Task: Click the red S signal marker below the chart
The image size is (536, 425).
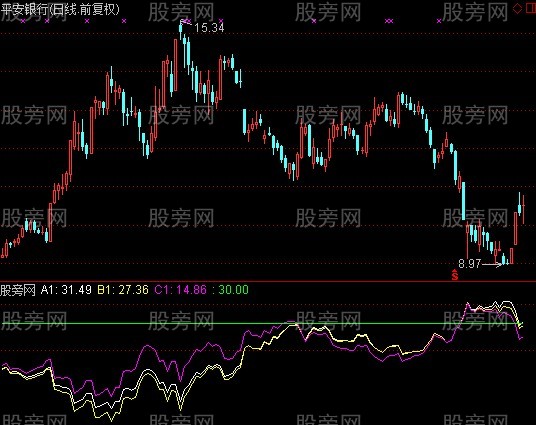Action: [455, 275]
